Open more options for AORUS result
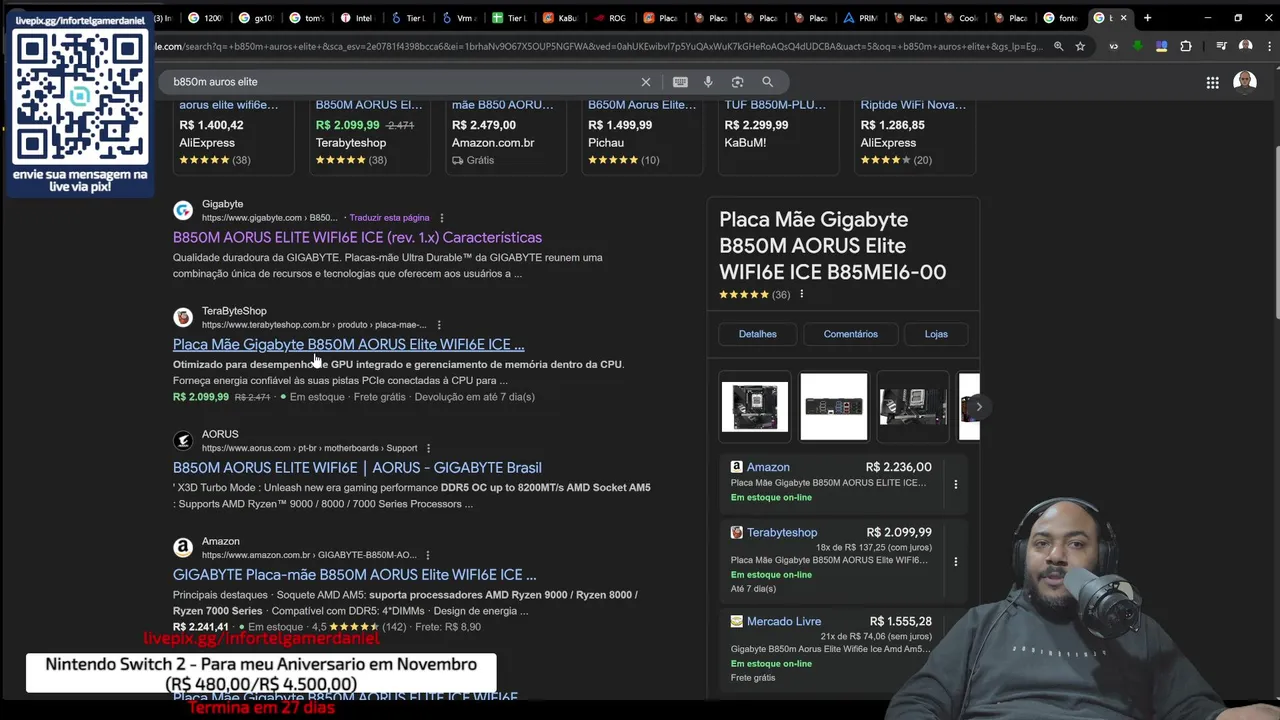The height and width of the screenshot is (720, 1280). (428, 448)
